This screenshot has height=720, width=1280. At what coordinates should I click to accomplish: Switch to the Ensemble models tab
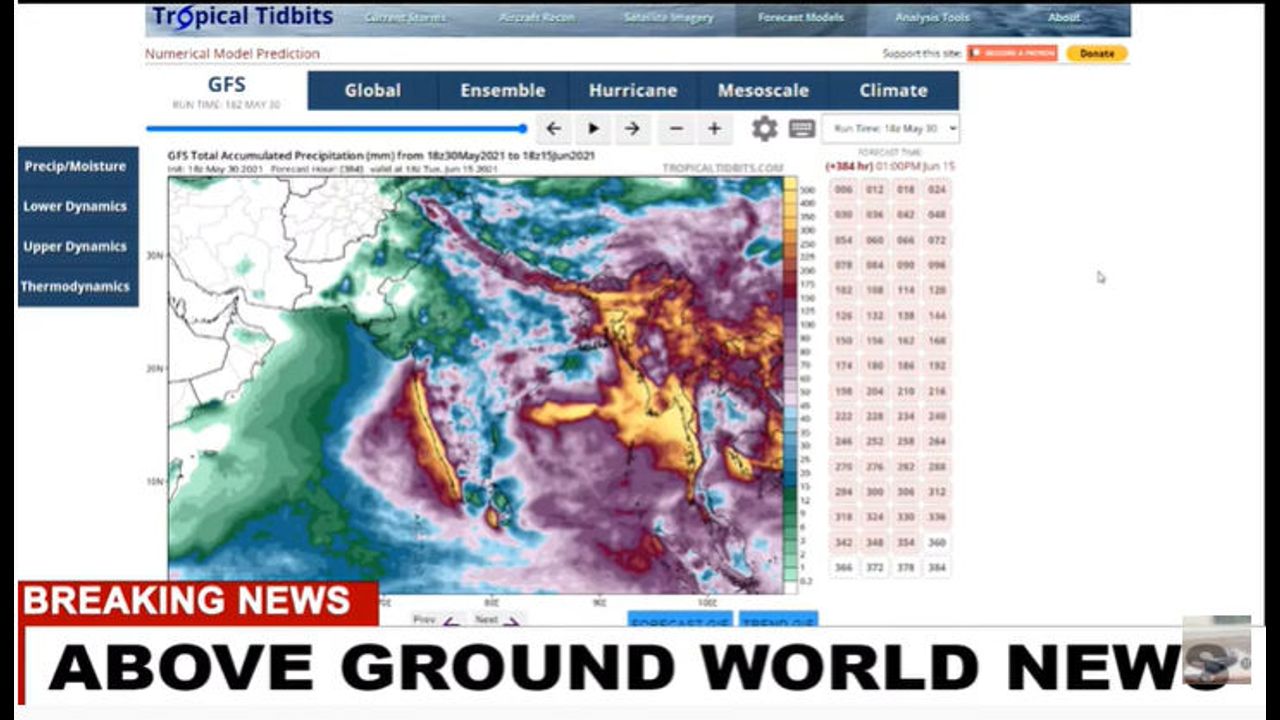tap(502, 90)
